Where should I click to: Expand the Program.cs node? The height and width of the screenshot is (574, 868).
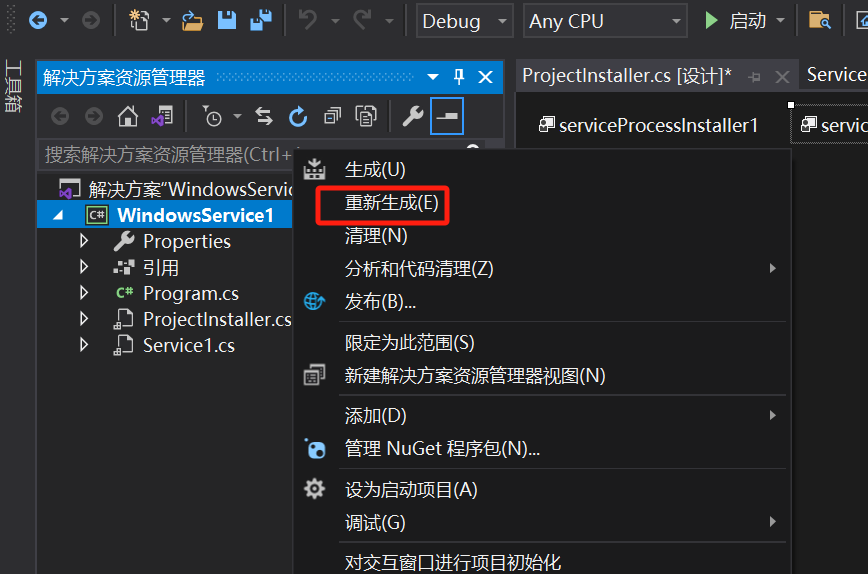84,292
